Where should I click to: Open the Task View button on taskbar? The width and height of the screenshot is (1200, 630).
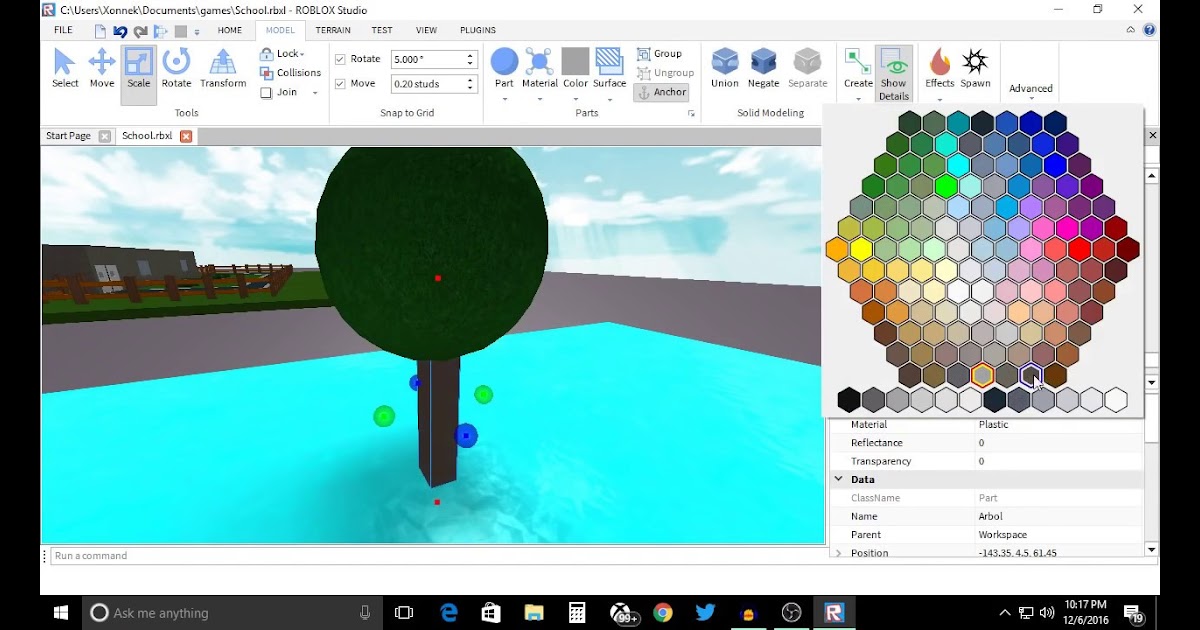point(404,612)
